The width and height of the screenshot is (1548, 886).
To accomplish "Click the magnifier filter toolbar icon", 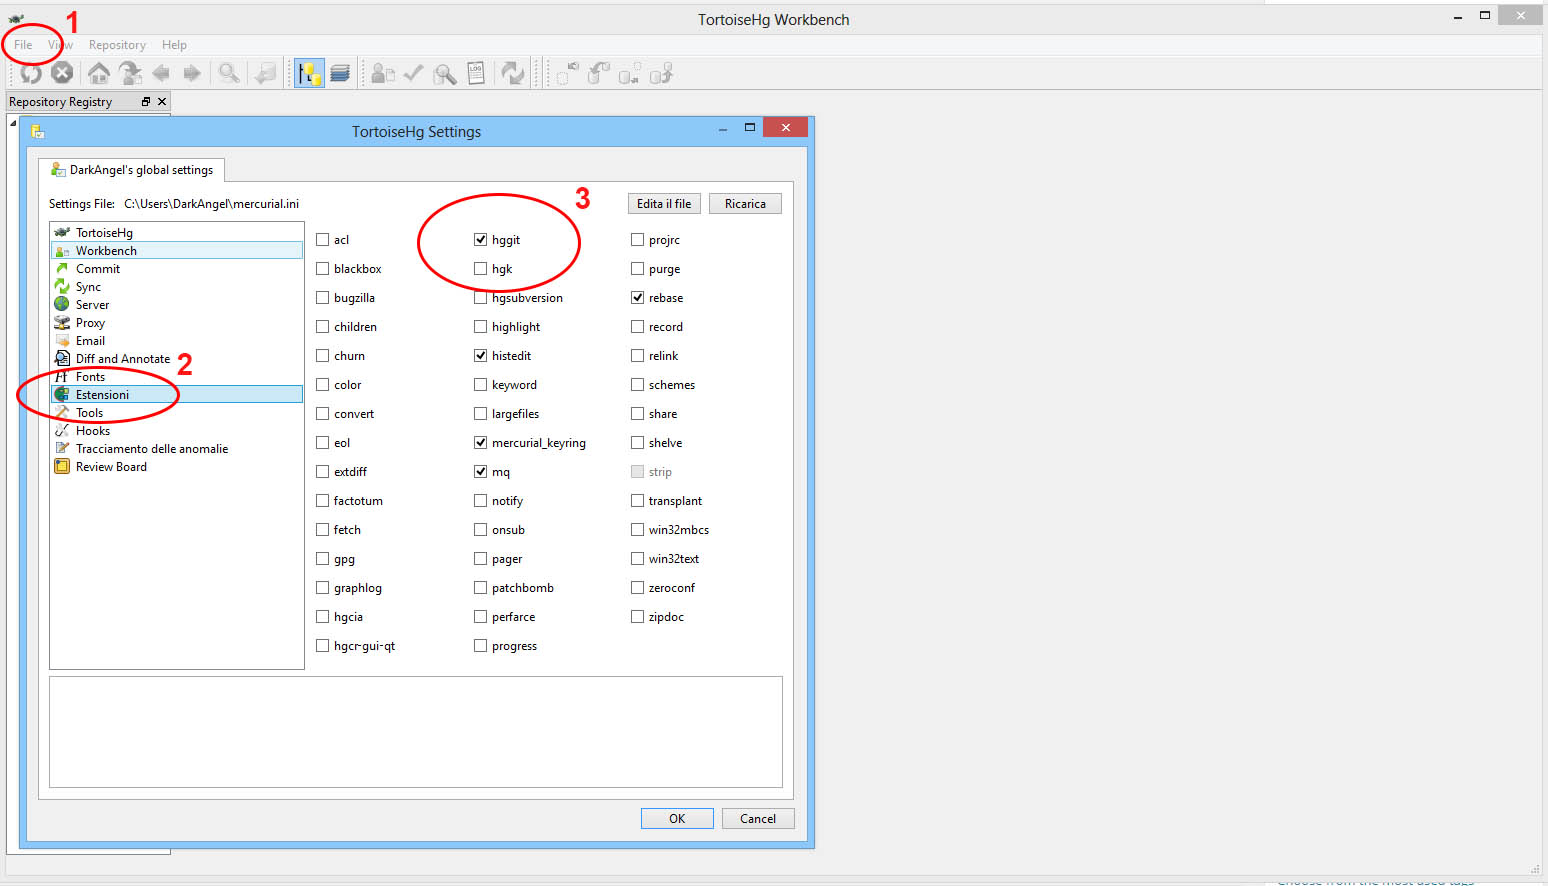I will tap(229, 73).
